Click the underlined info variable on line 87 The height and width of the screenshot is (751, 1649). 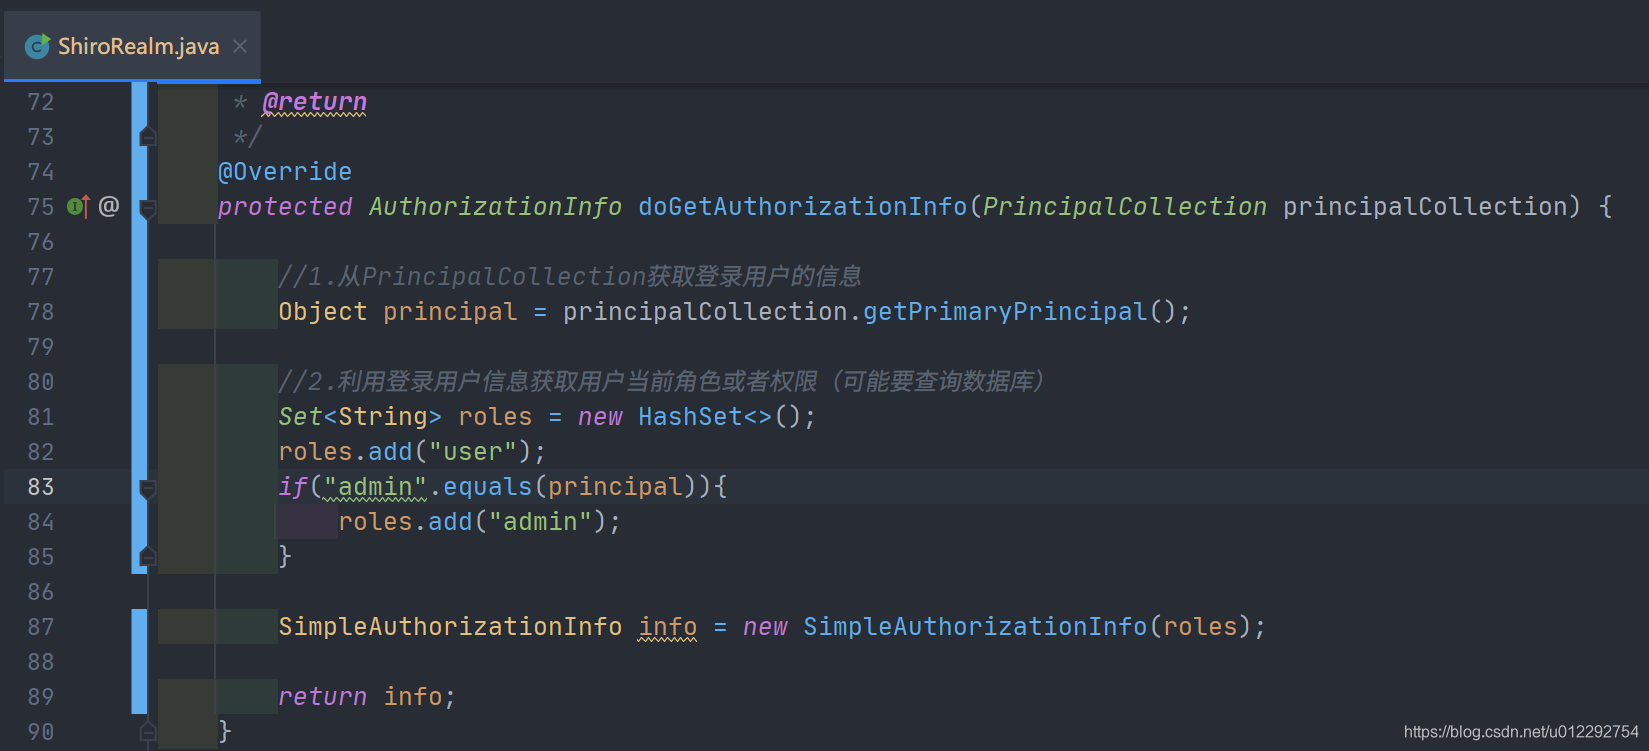pyautogui.click(x=668, y=627)
